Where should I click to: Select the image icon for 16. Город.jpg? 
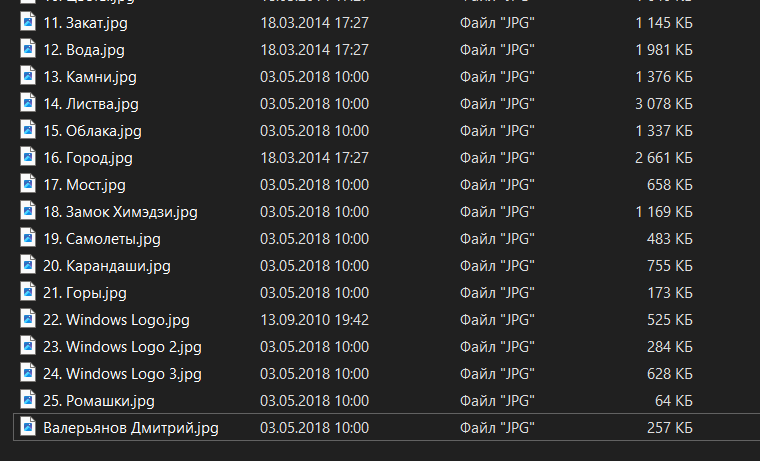click(x=28, y=157)
